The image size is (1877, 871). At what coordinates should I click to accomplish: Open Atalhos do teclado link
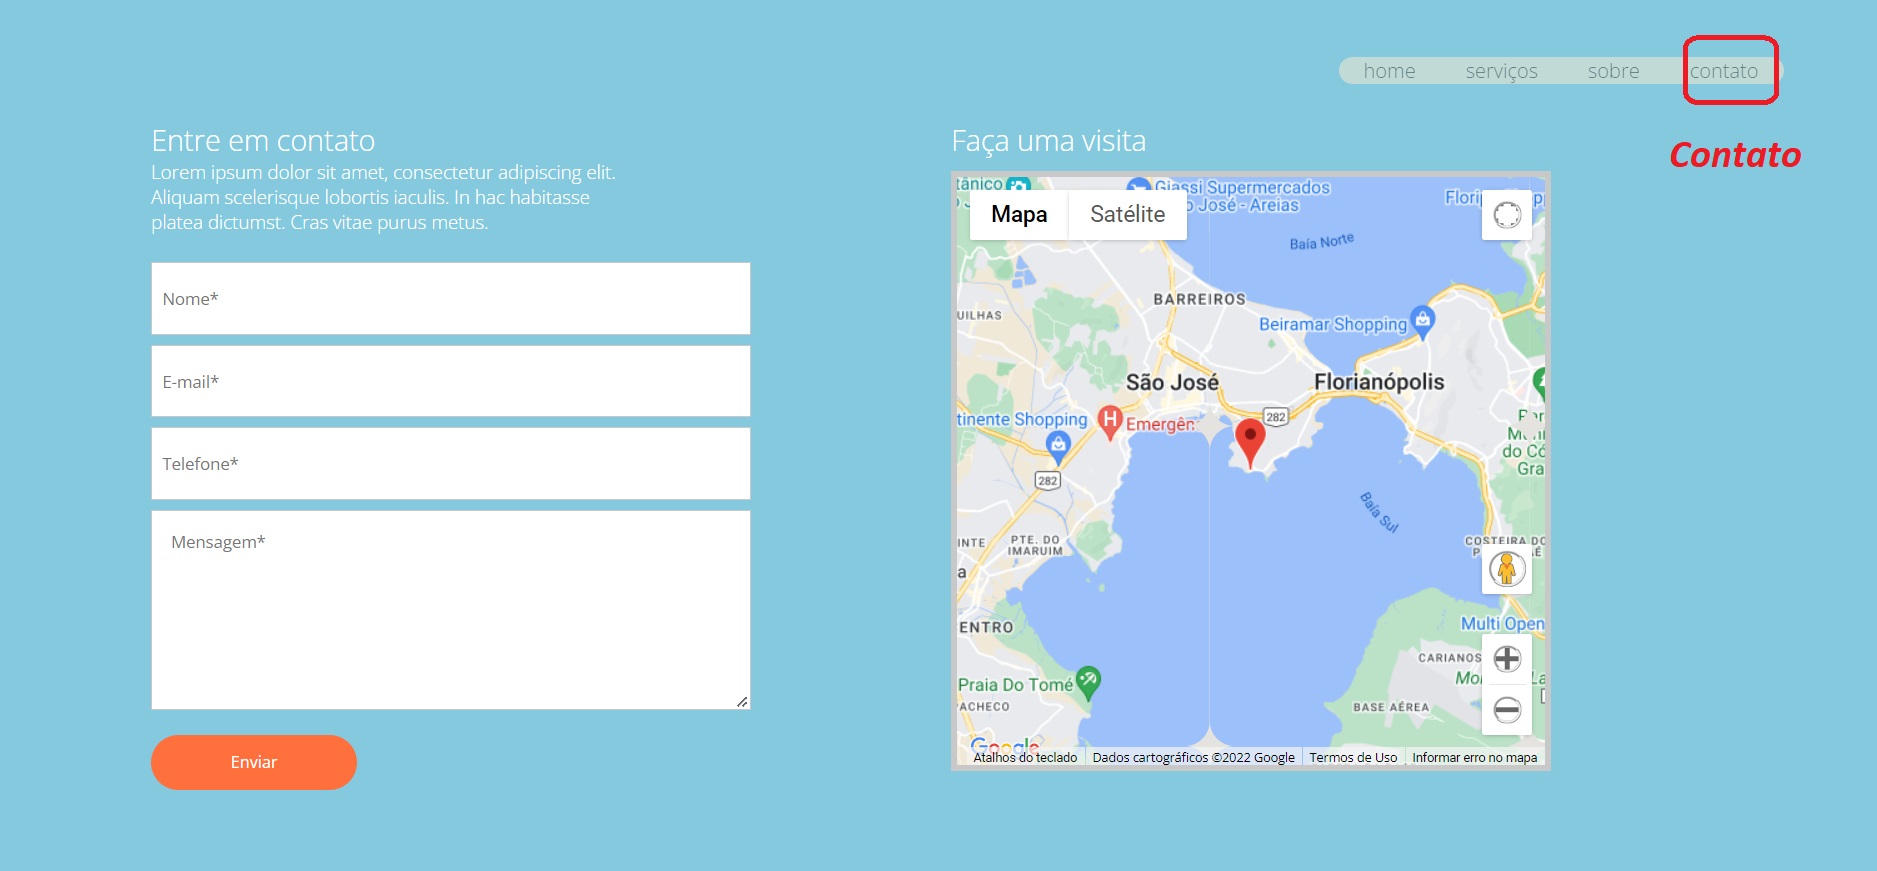click(1025, 757)
